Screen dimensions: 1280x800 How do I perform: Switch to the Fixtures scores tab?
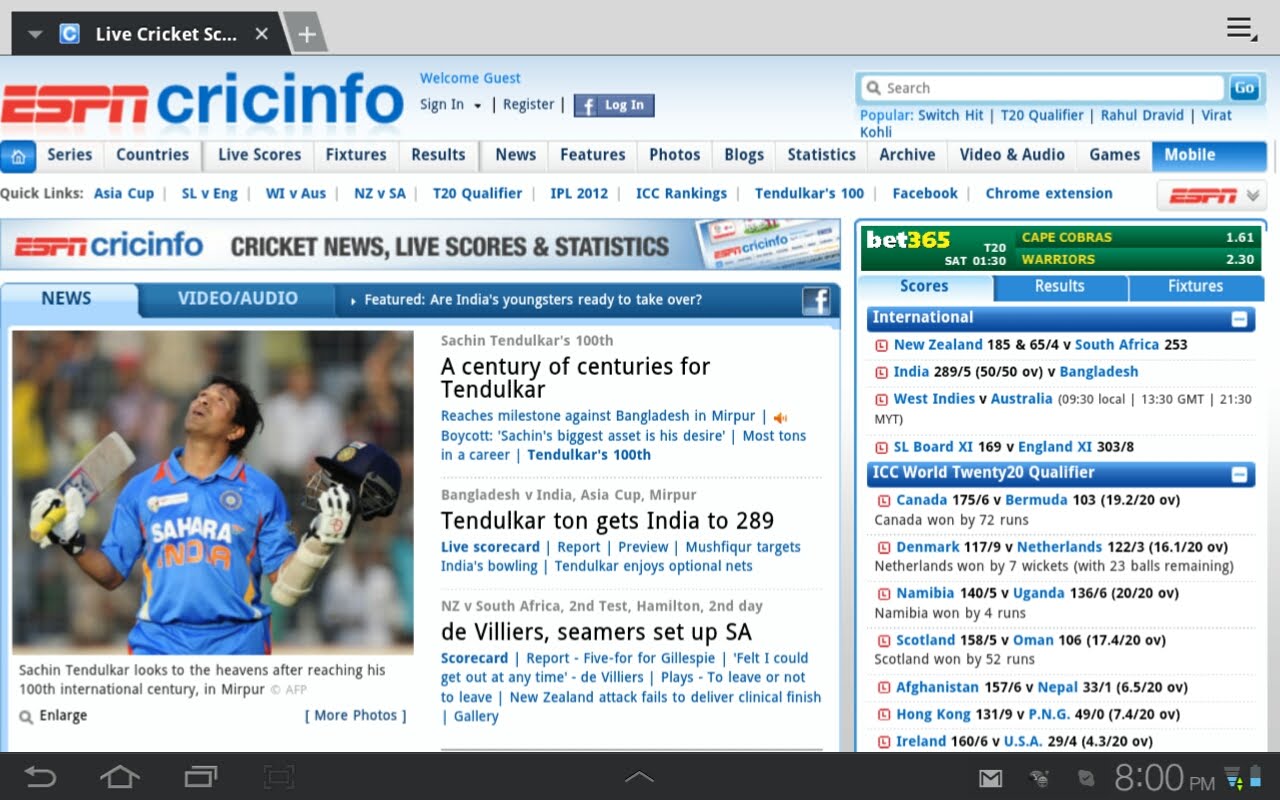pyautogui.click(x=1196, y=287)
